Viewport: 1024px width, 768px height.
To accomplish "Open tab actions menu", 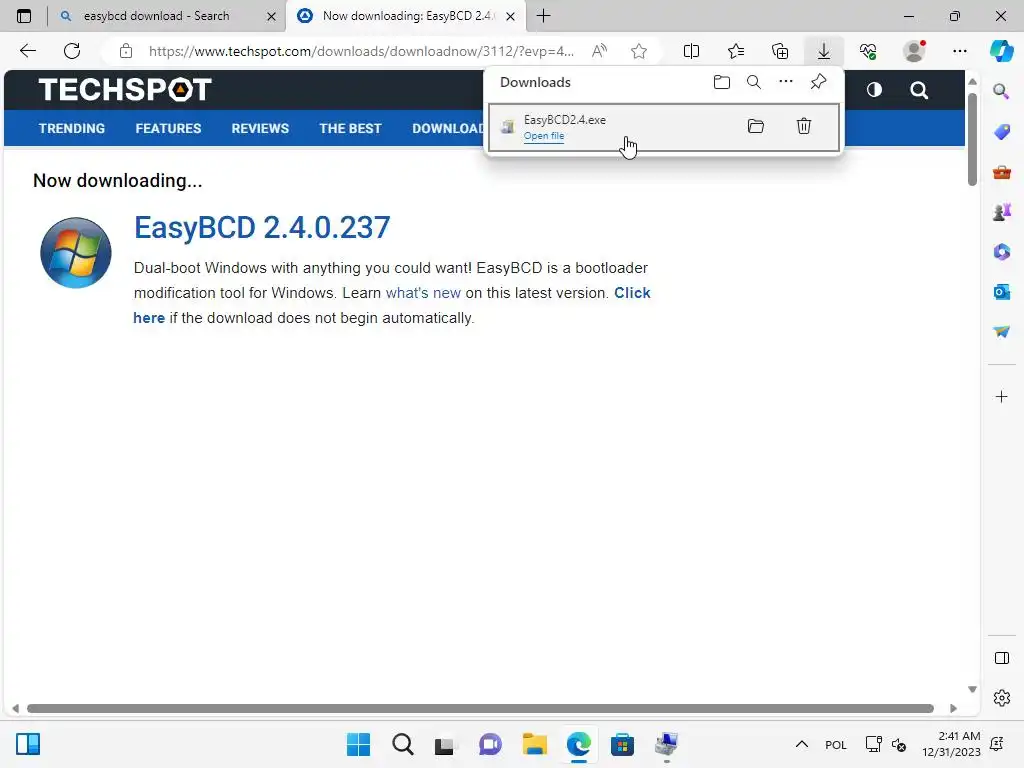I will click(24, 16).
